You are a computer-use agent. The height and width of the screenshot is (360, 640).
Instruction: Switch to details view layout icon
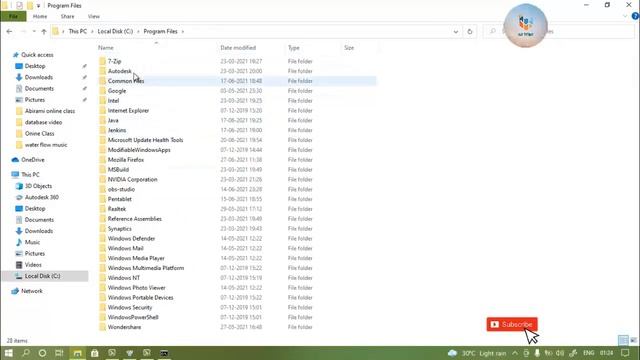tap(623, 340)
